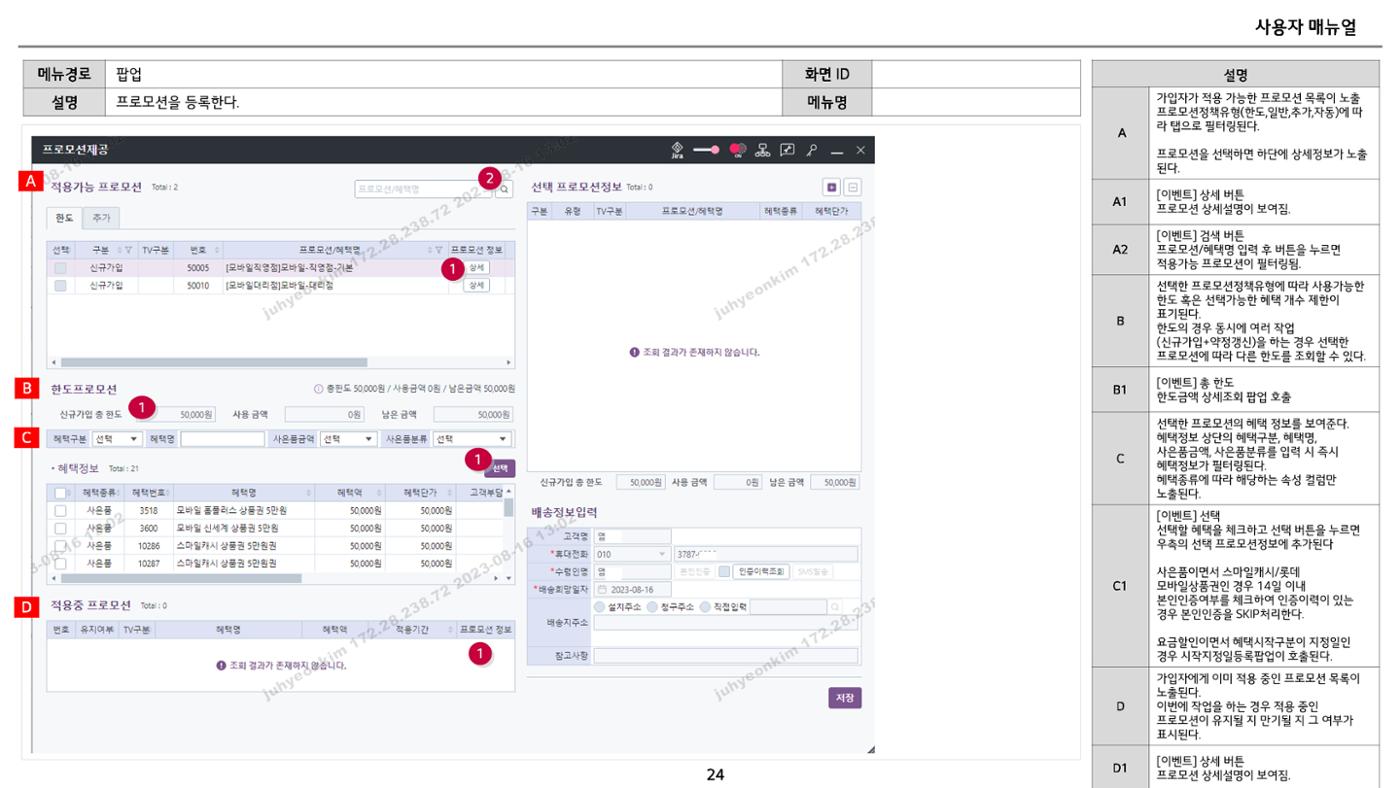1400x788 pixels.
Task: Select the 한도 tab
Action: pos(65,217)
